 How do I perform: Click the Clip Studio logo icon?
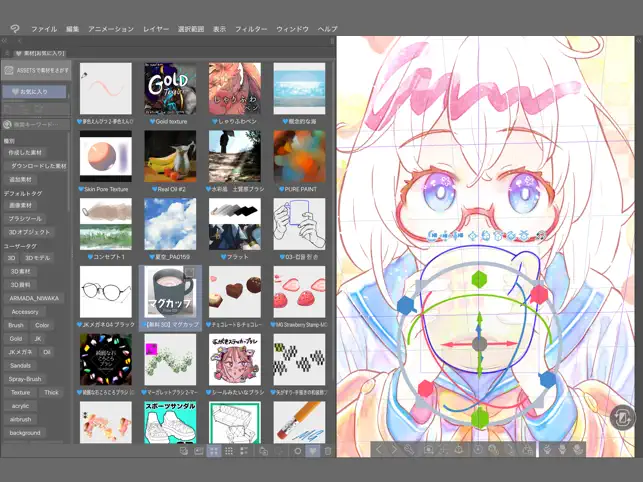[x=15, y=29]
